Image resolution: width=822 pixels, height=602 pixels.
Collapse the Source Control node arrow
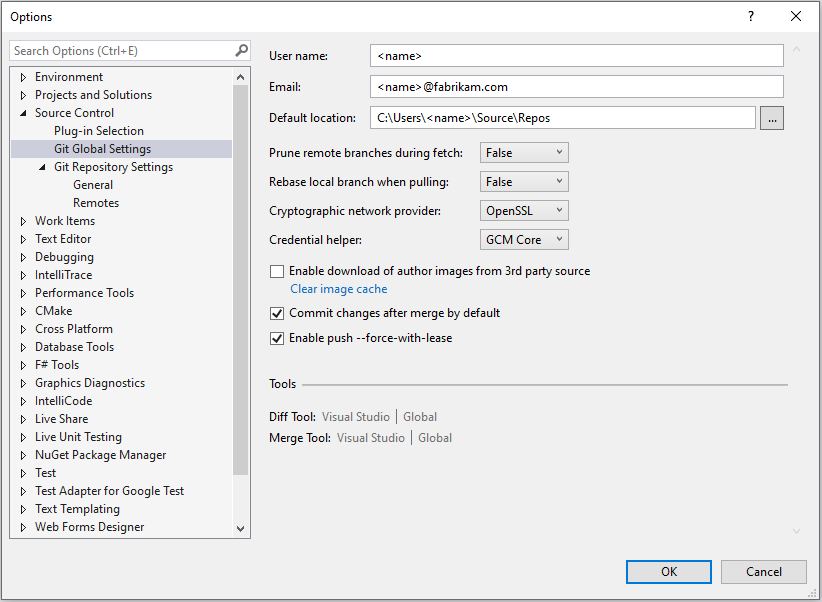(23, 113)
